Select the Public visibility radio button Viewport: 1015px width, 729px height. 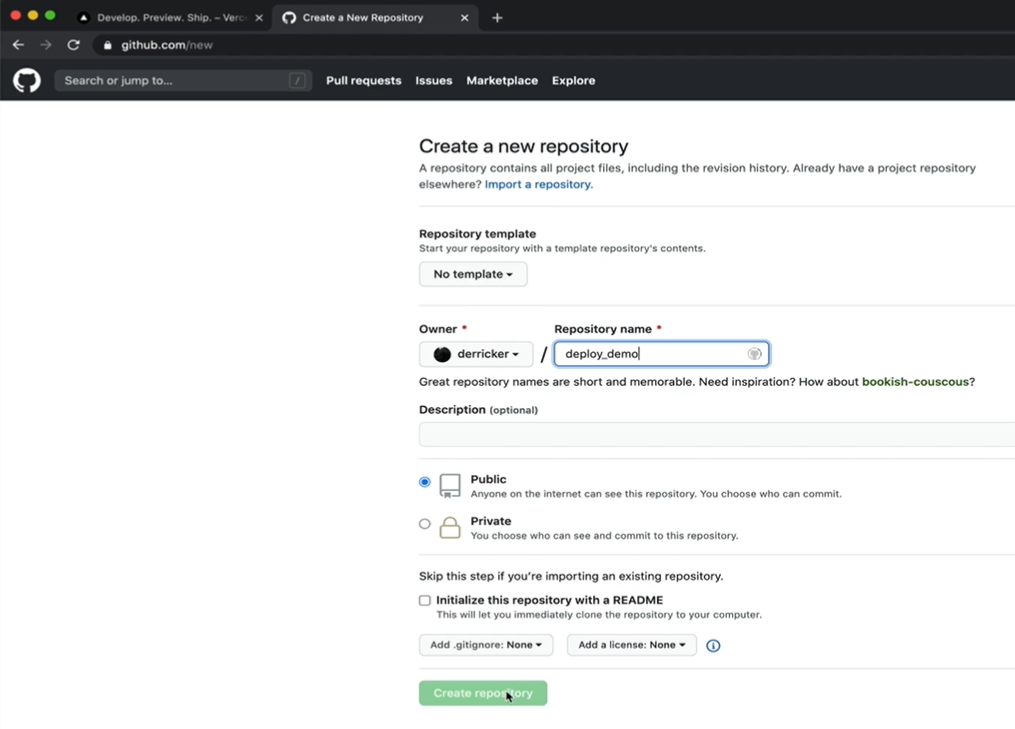425,482
